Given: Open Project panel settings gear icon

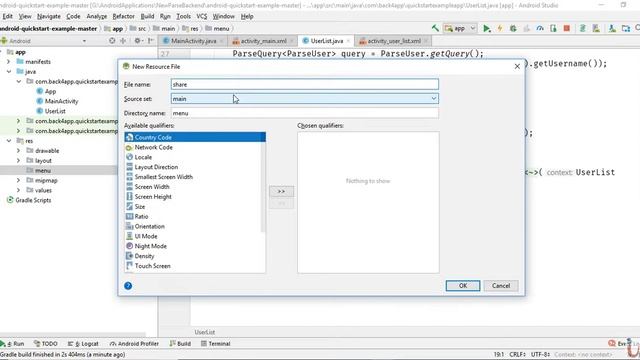Looking at the screenshot, I should tap(138, 41).
